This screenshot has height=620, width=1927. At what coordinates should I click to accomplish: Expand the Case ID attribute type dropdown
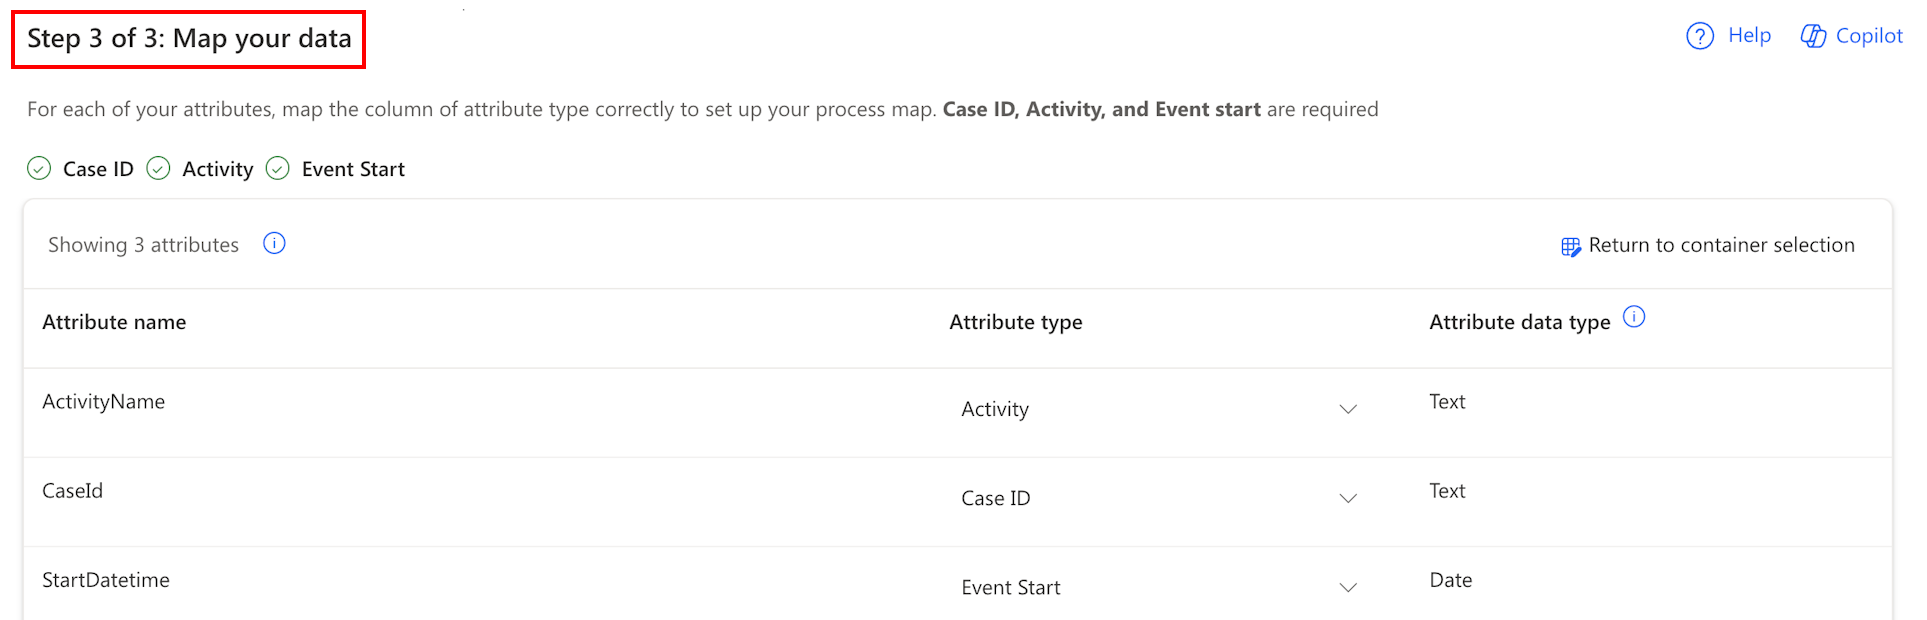pyautogui.click(x=1159, y=498)
